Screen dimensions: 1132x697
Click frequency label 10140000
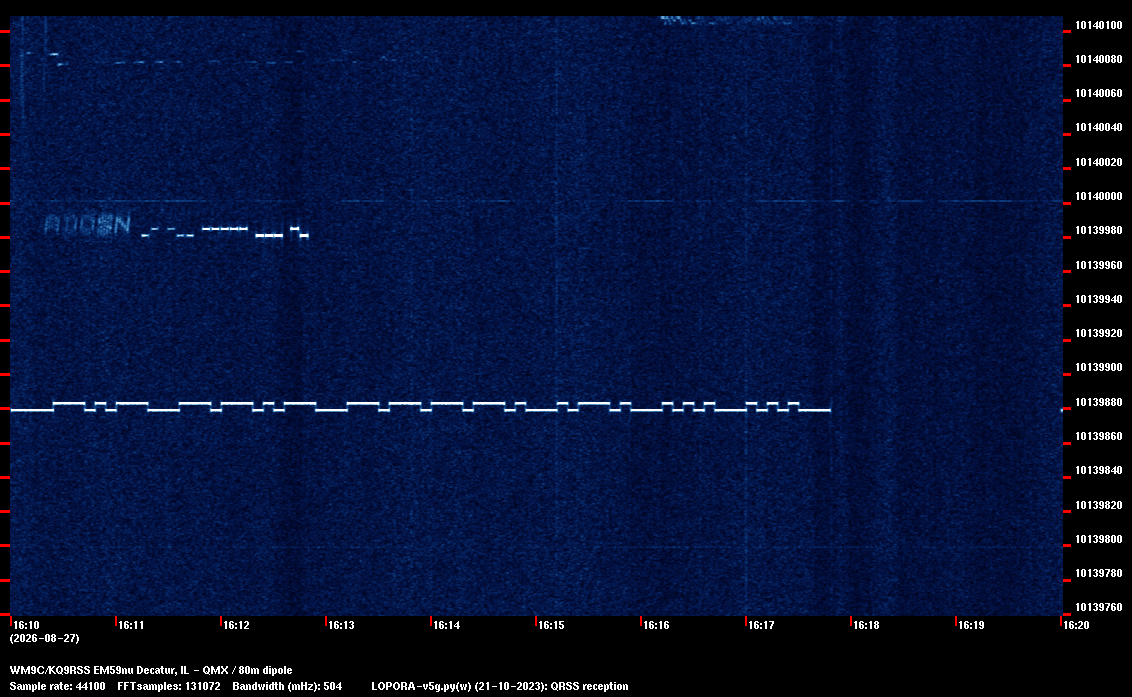click(1099, 196)
